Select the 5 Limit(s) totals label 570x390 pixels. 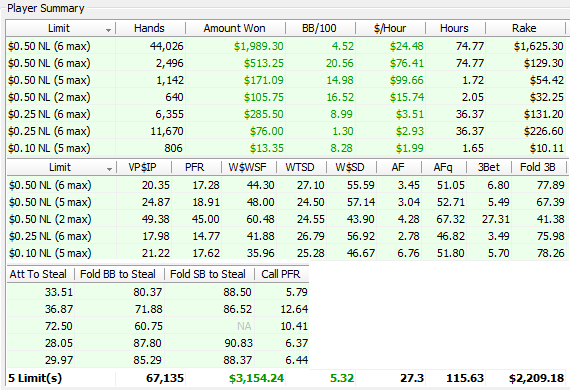[x=35, y=378]
